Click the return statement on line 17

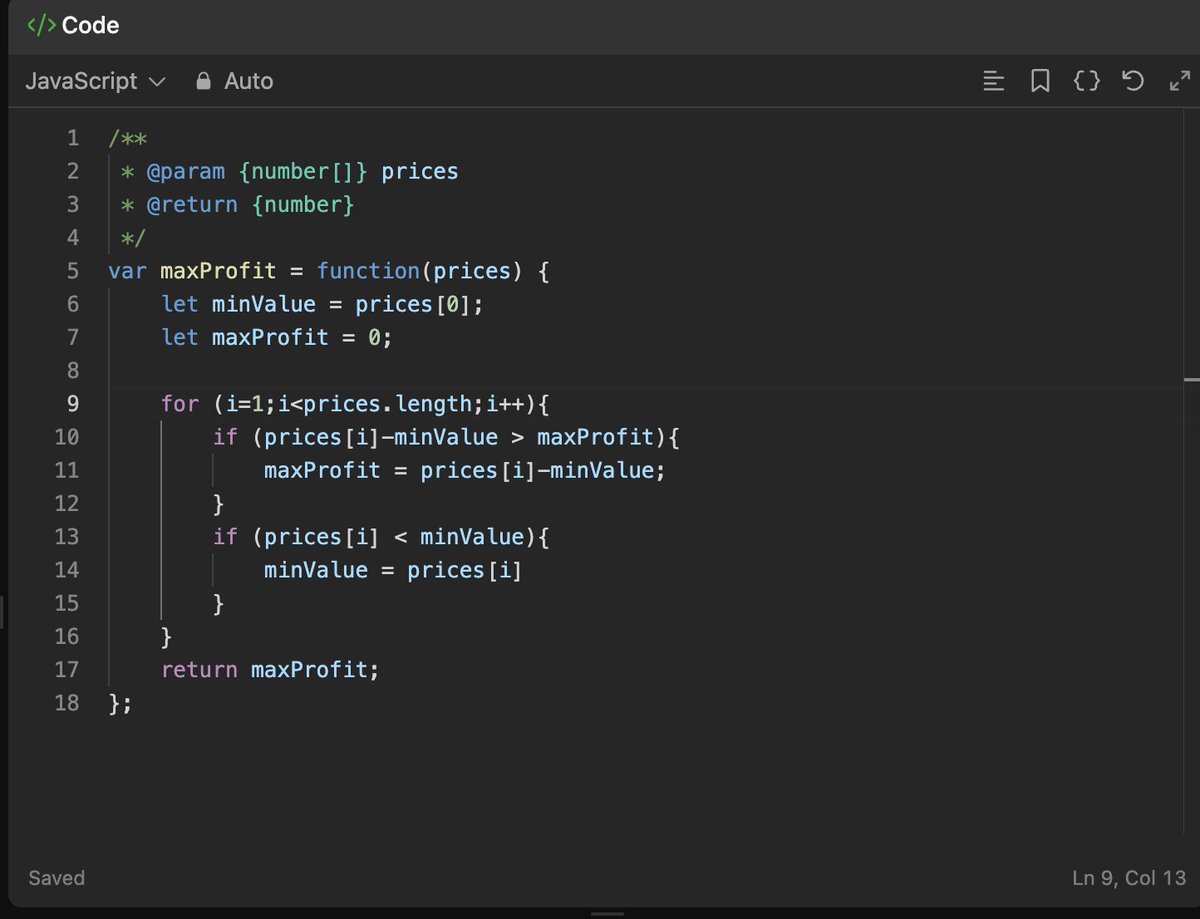click(x=199, y=669)
